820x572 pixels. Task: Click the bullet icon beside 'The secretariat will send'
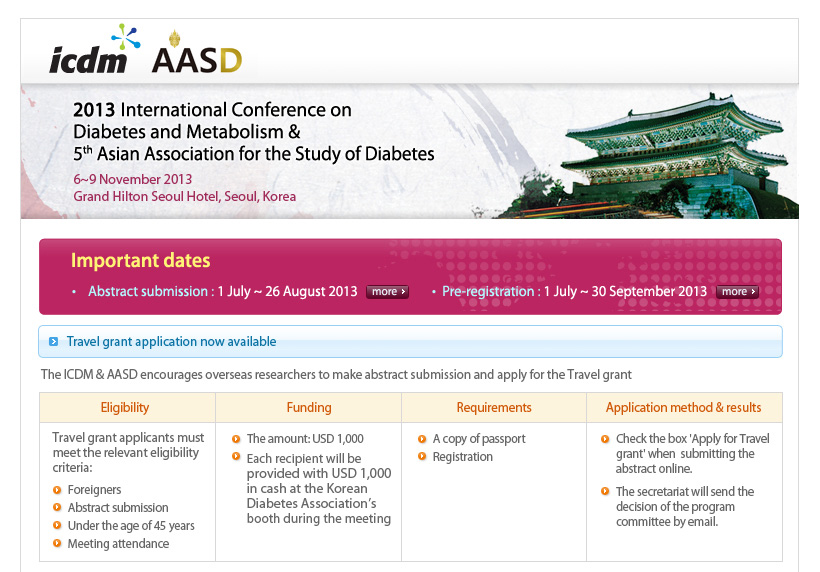(606, 491)
